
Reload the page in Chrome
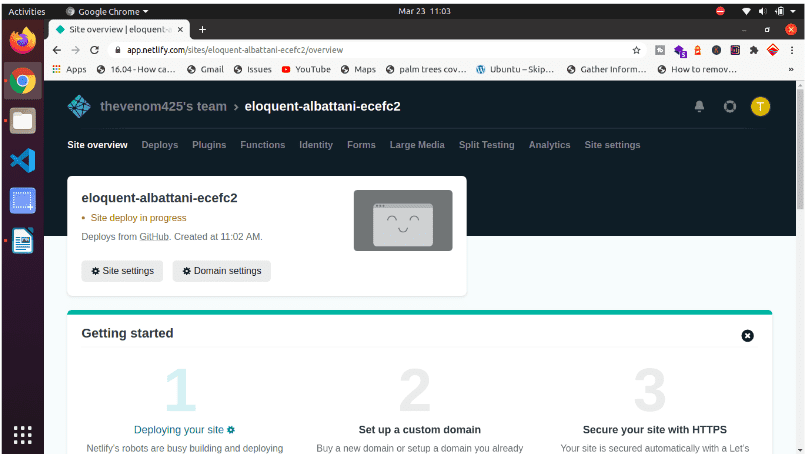tap(95, 50)
